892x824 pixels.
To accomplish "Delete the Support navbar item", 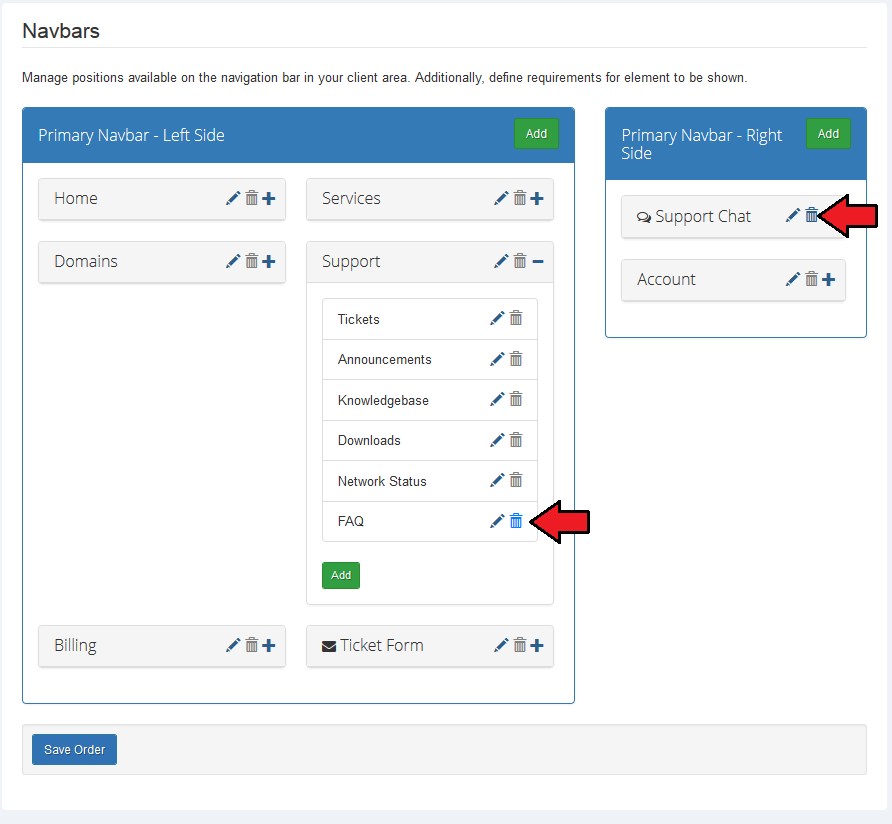I will tap(520, 261).
